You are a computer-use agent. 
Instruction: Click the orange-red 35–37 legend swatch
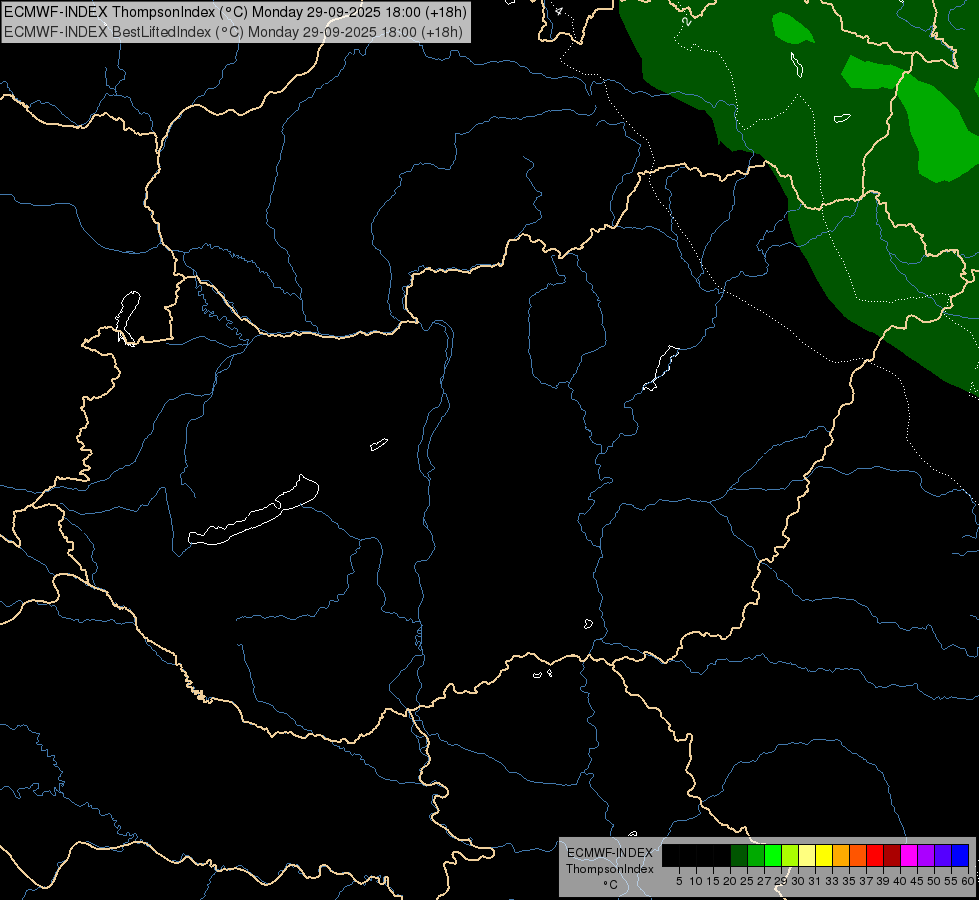[x=858, y=855]
